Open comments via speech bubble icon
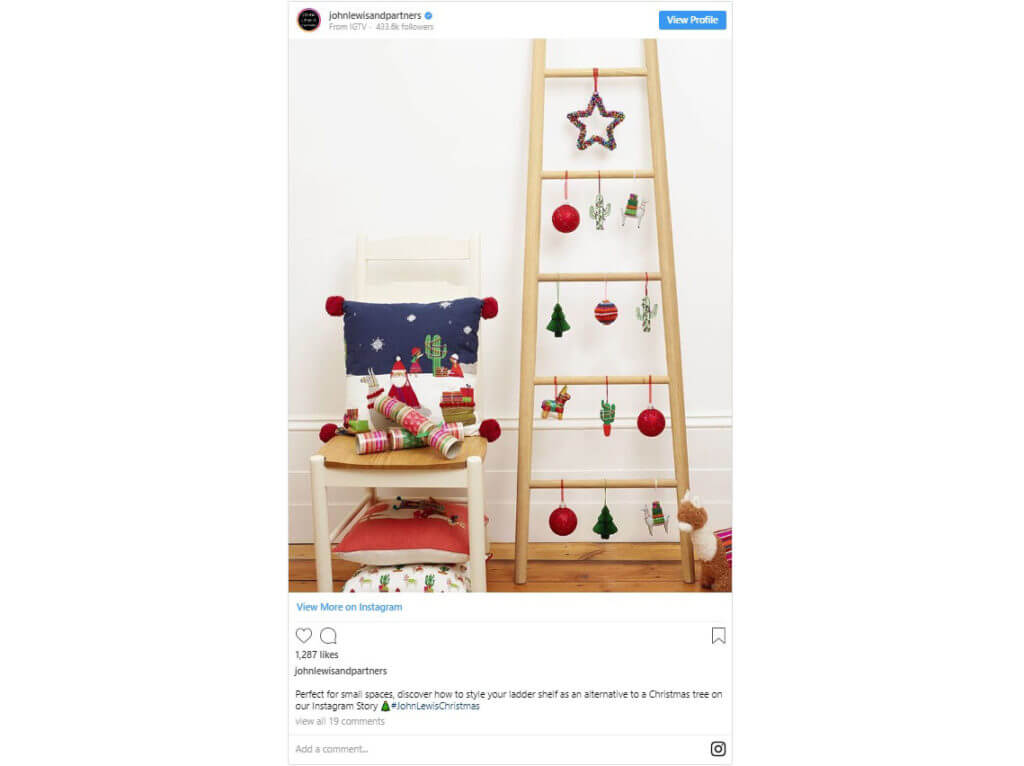Screen dimensions: 1024x766 click(328, 635)
